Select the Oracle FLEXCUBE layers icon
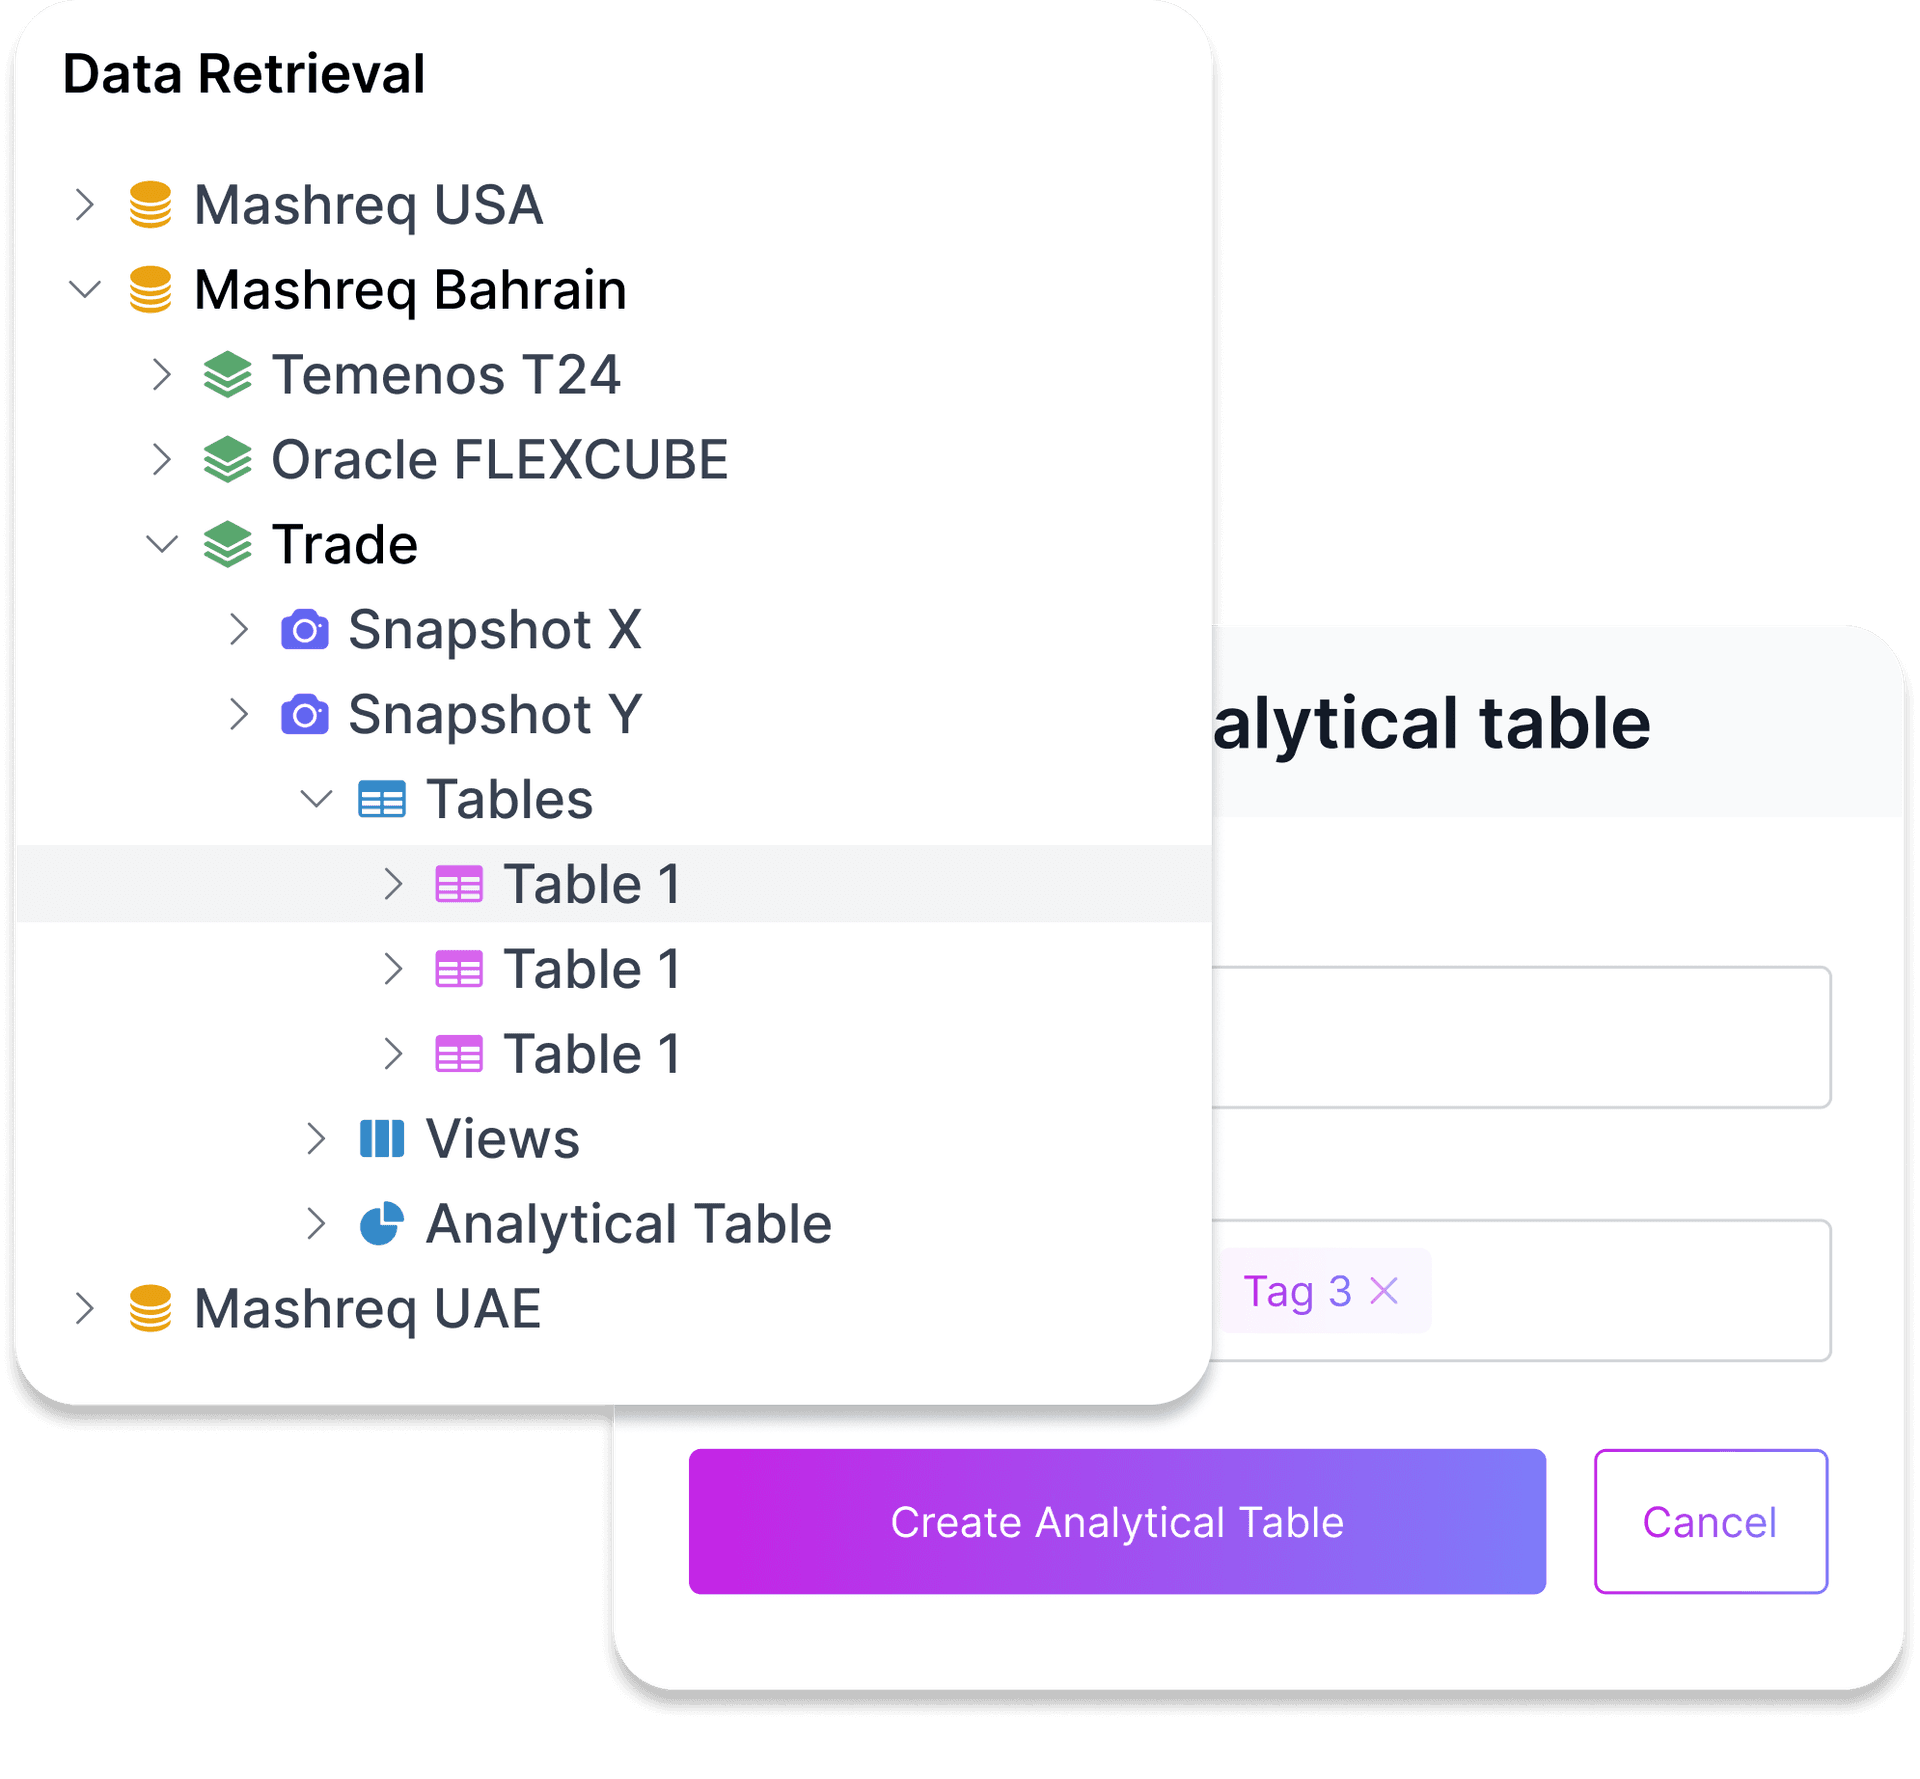This screenshot has height=1779, width=1920. click(x=228, y=459)
